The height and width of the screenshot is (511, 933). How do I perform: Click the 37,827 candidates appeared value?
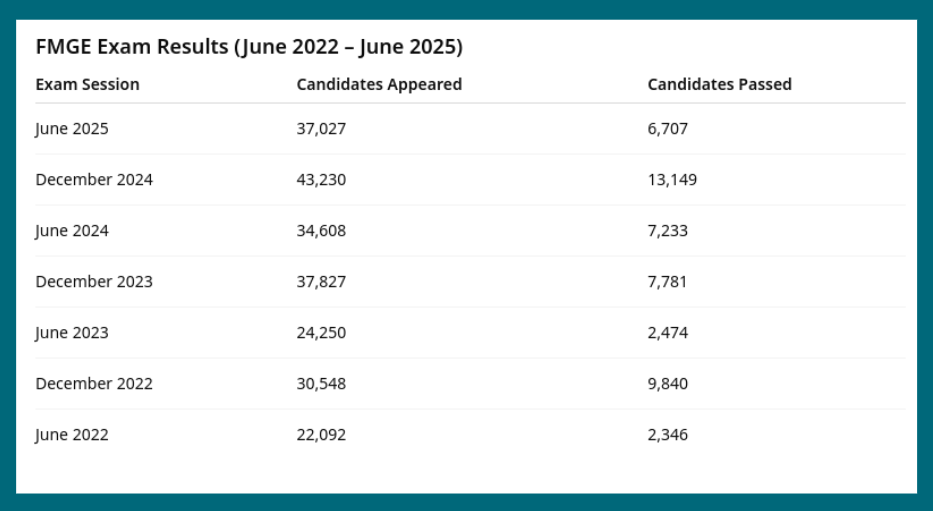pos(321,282)
